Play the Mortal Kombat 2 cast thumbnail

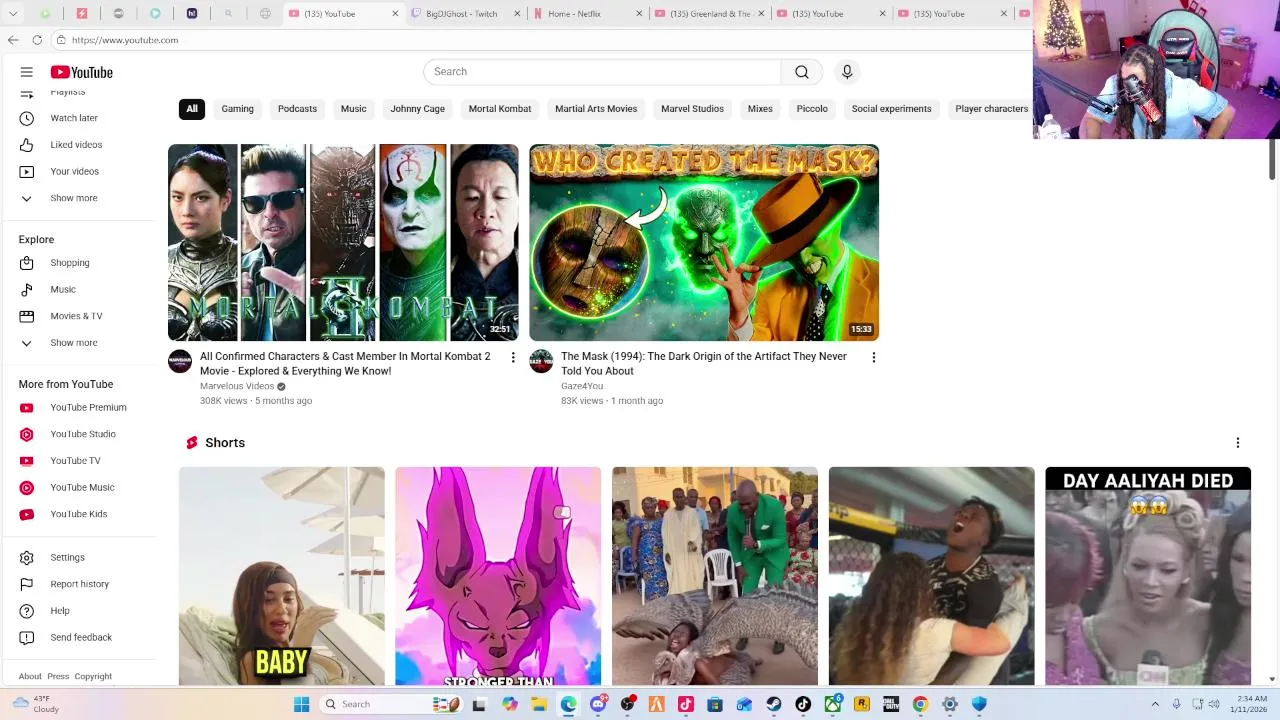coord(343,243)
